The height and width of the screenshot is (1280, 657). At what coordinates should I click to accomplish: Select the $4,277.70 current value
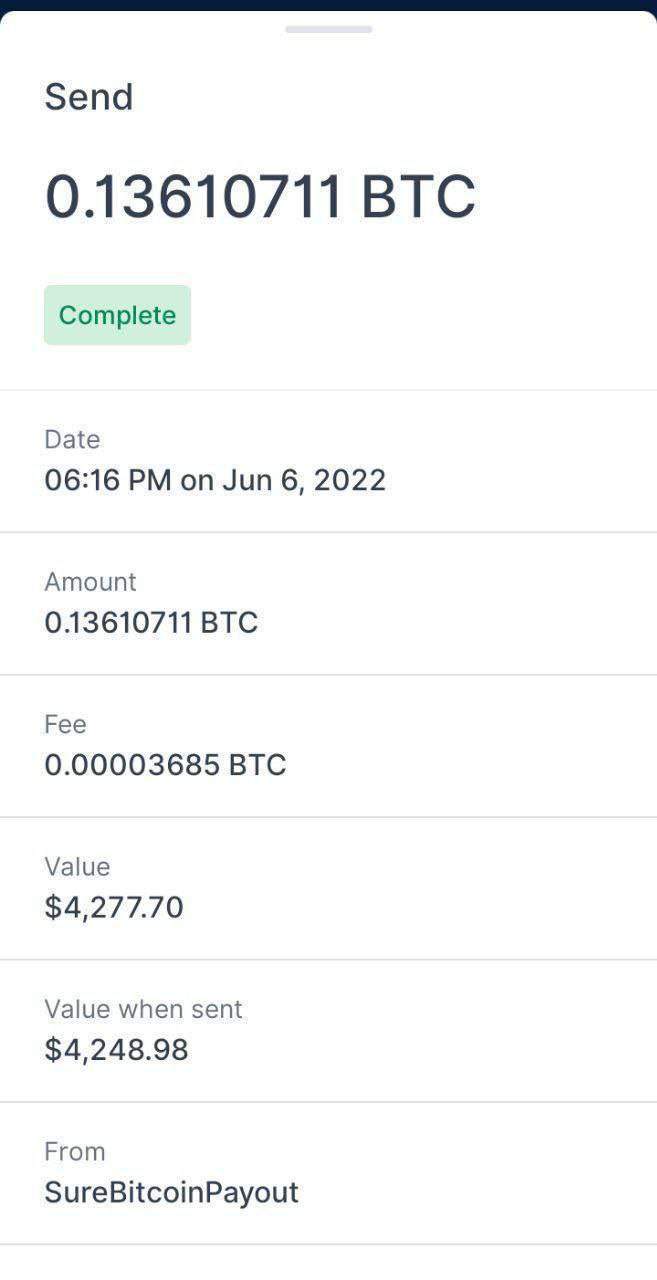114,907
